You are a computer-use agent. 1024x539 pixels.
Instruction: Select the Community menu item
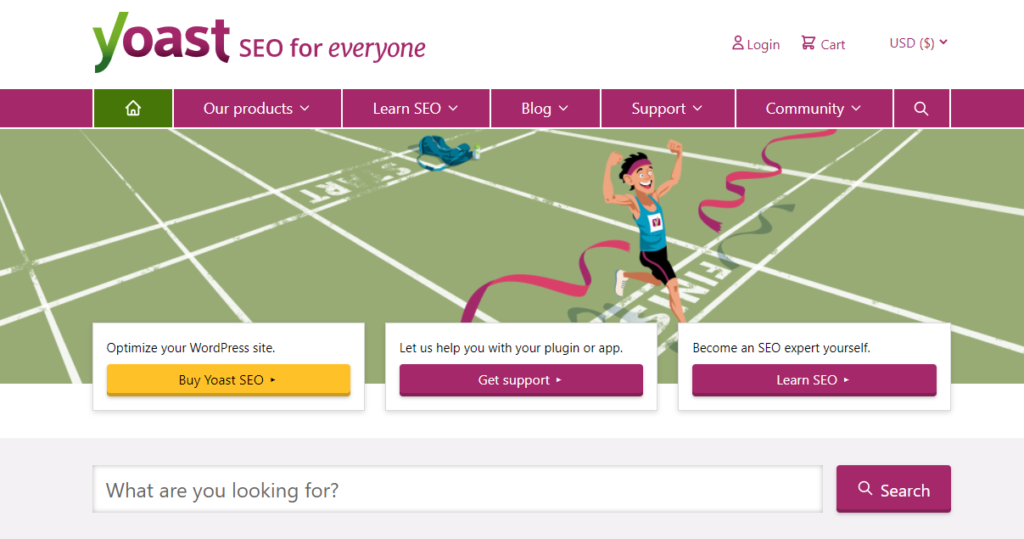tap(813, 109)
